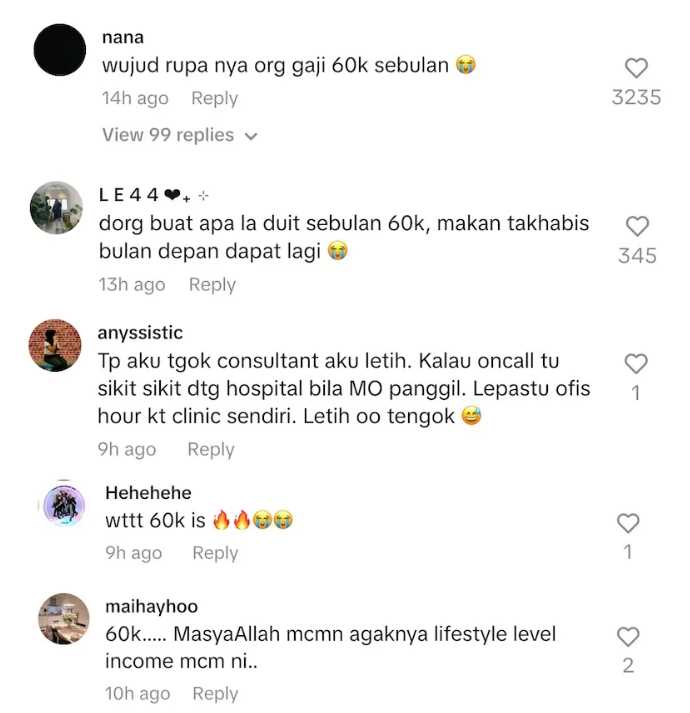The height and width of the screenshot is (713, 690).
Task: Open the anyssistic username link
Action: [140, 333]
